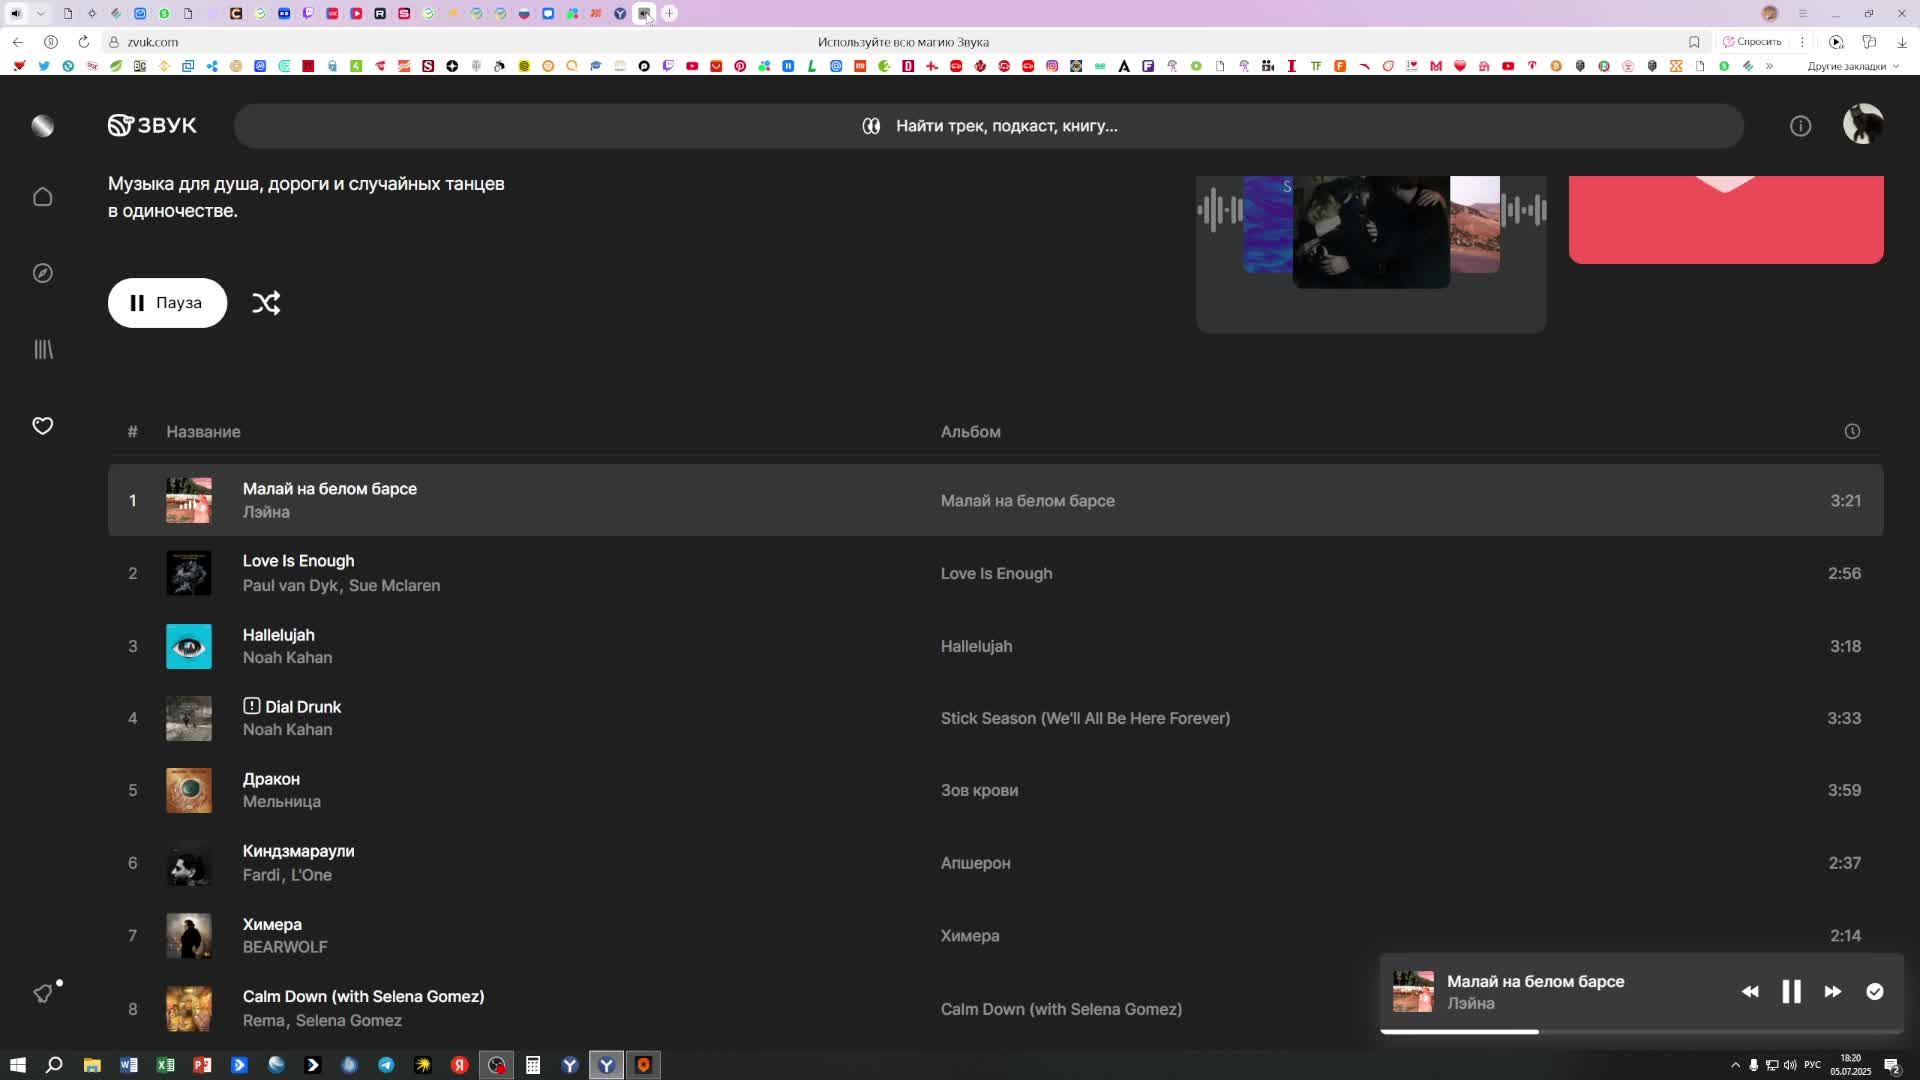Click cover art of Малай на белом барсе row
The height and width of the screenshot is (1080, 1920).
(x=189, y=501)
